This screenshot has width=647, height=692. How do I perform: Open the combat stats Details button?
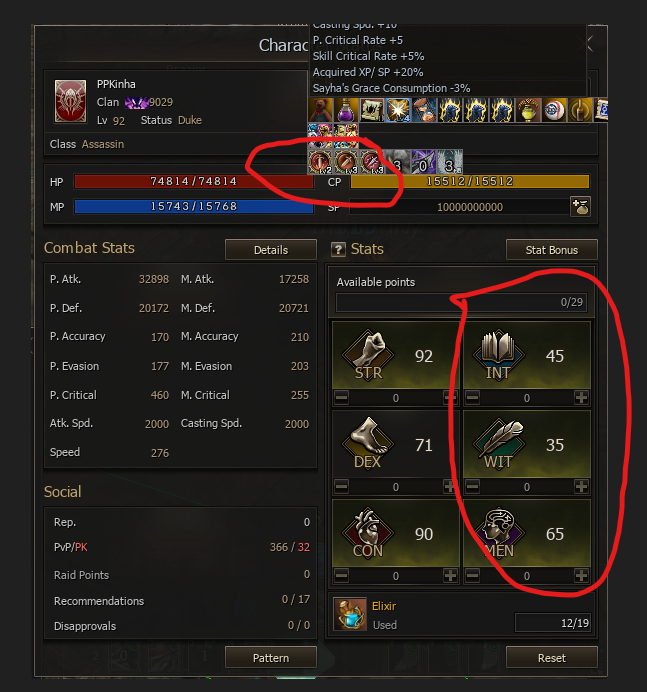click(271, 250)
